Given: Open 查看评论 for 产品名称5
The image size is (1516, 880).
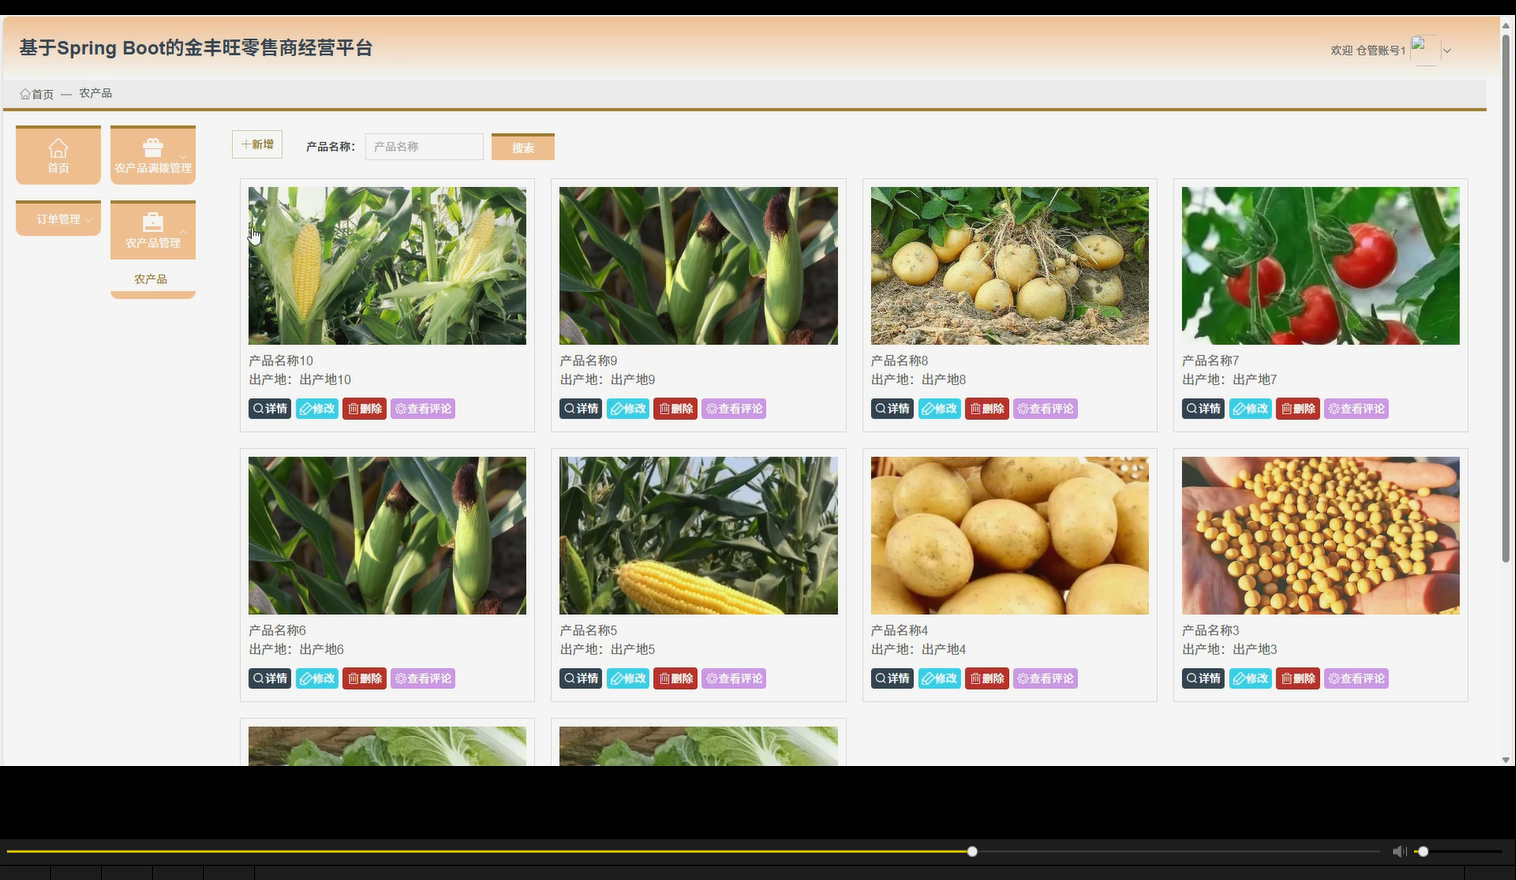Looking at the screenshot, I should click(734, 679).
